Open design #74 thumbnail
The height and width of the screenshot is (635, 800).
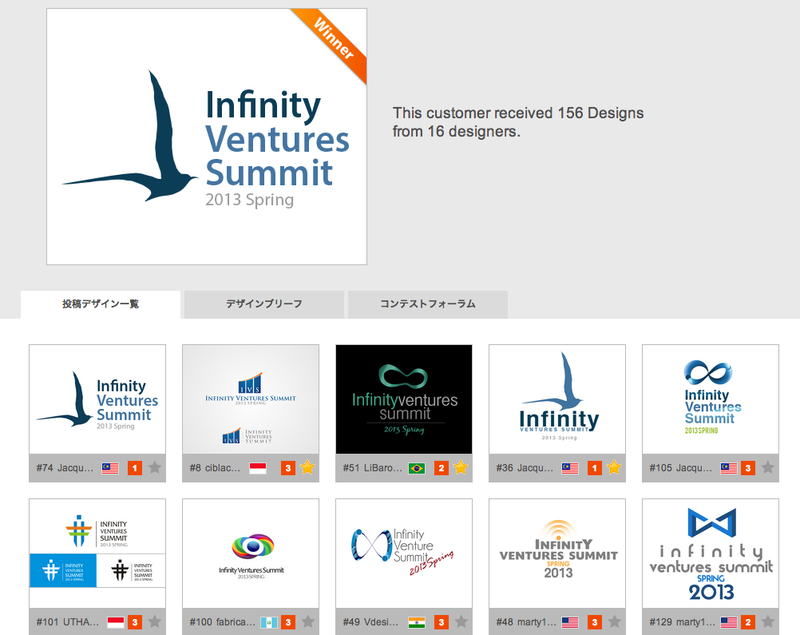[97, 399]
